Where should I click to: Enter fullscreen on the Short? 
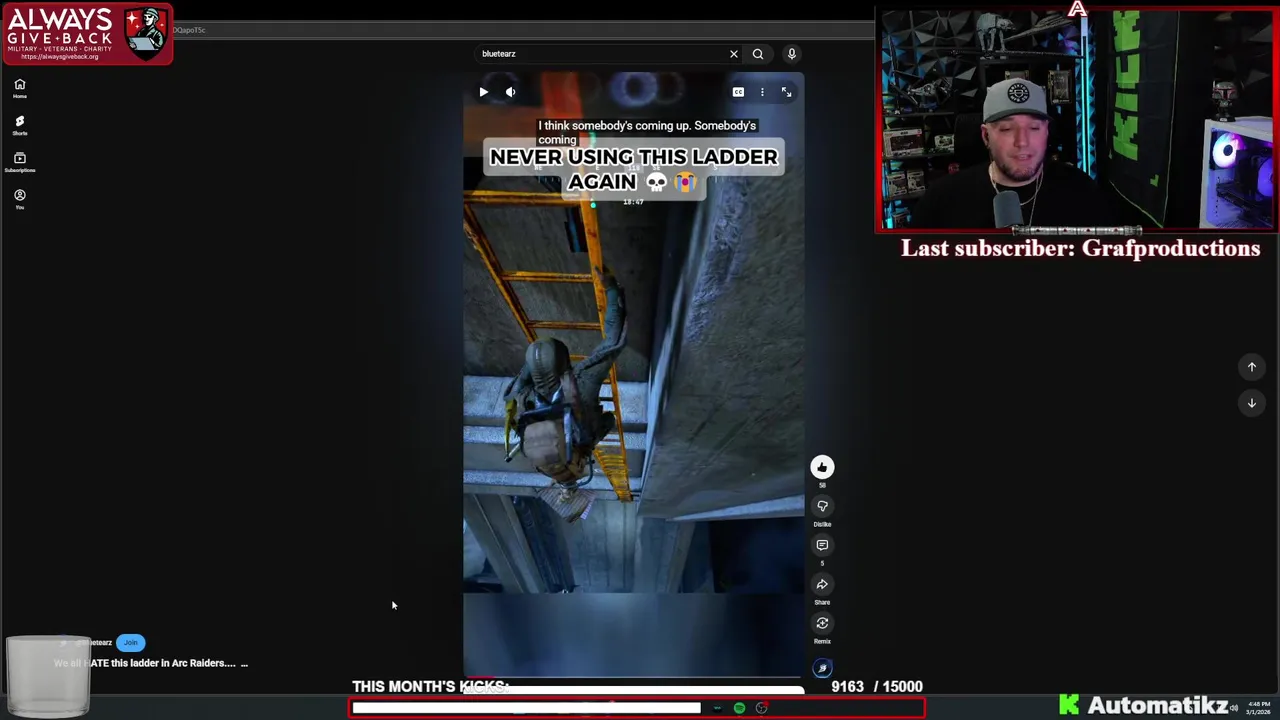(x=787, y=92)
